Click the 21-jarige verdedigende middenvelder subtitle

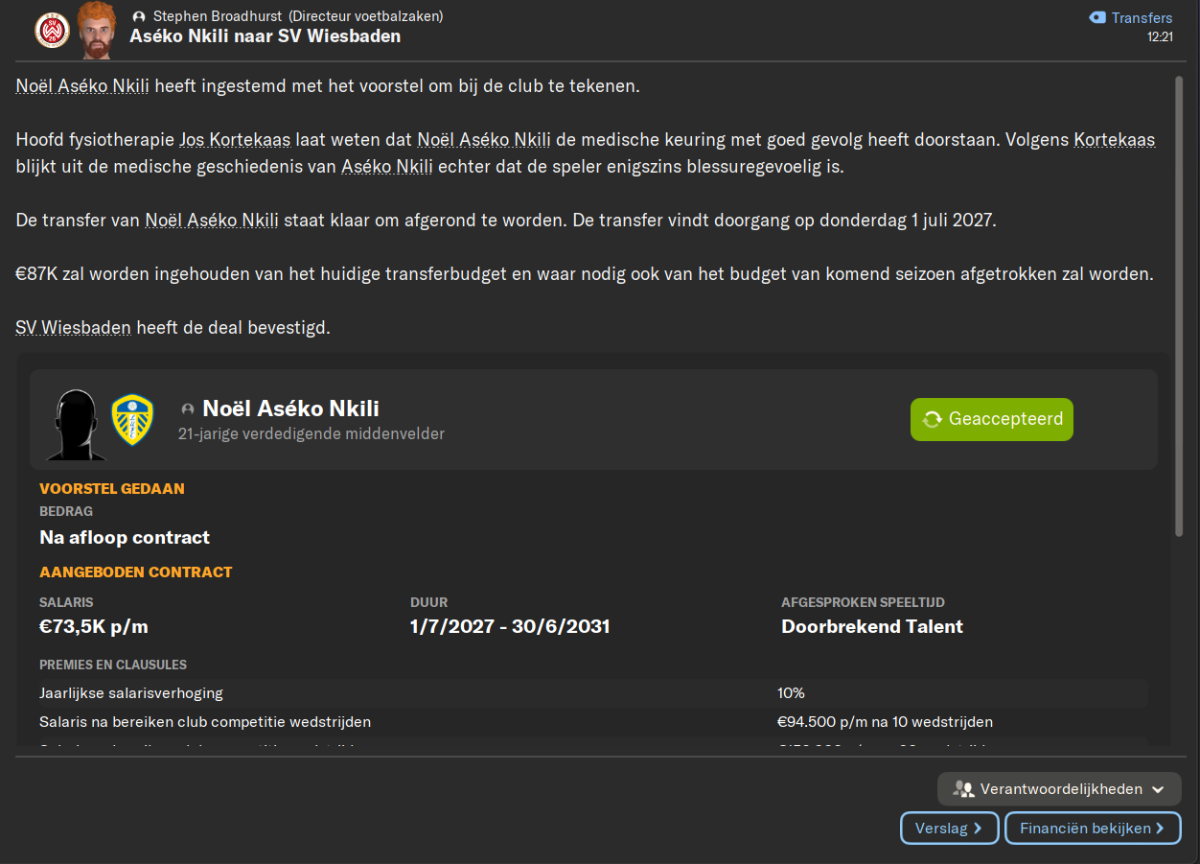click(x=311, y=434)
